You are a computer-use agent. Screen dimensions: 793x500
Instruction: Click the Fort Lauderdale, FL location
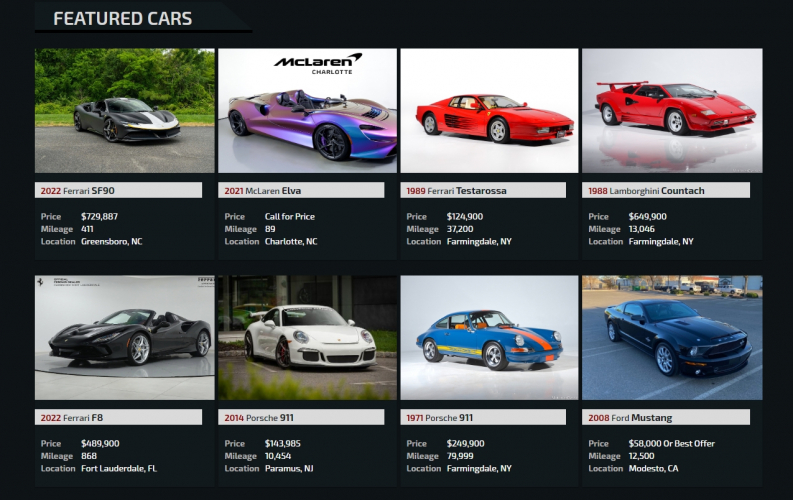tap(119, 468)
